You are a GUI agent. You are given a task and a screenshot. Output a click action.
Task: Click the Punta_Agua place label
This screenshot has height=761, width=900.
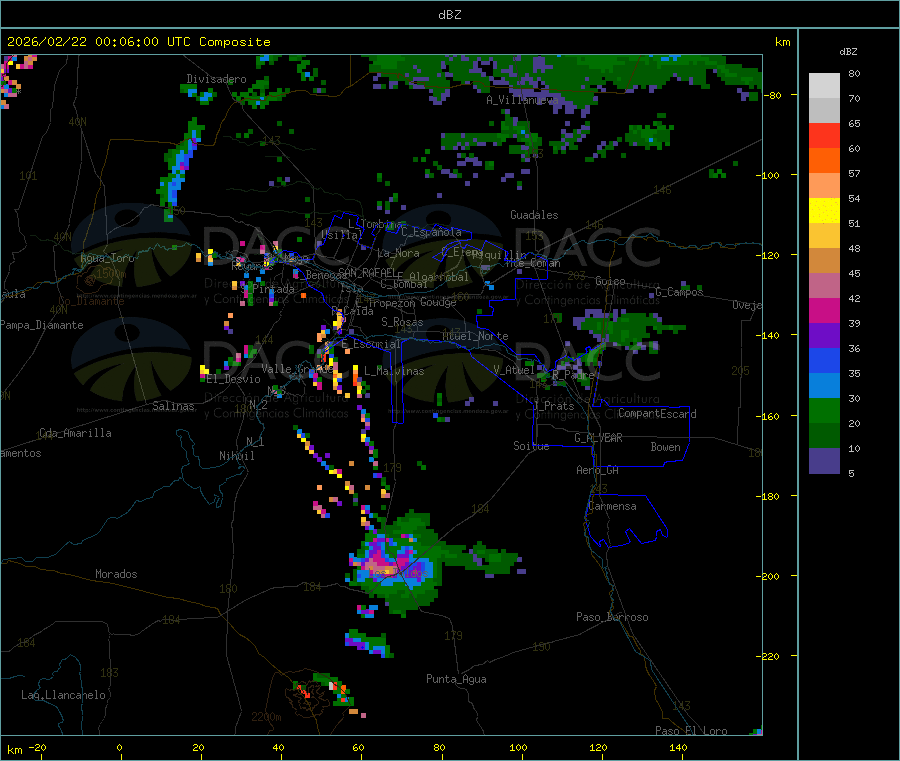[456, 679]
